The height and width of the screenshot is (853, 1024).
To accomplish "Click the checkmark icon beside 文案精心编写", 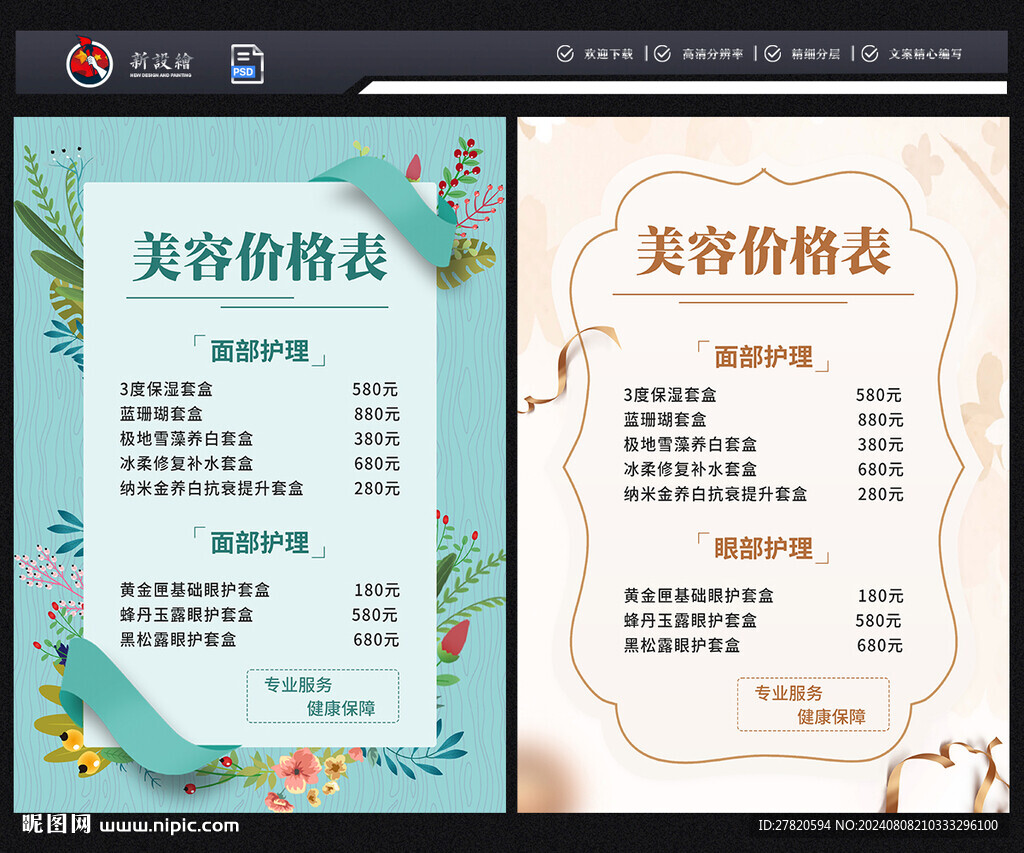I will [x=870, y=54].
